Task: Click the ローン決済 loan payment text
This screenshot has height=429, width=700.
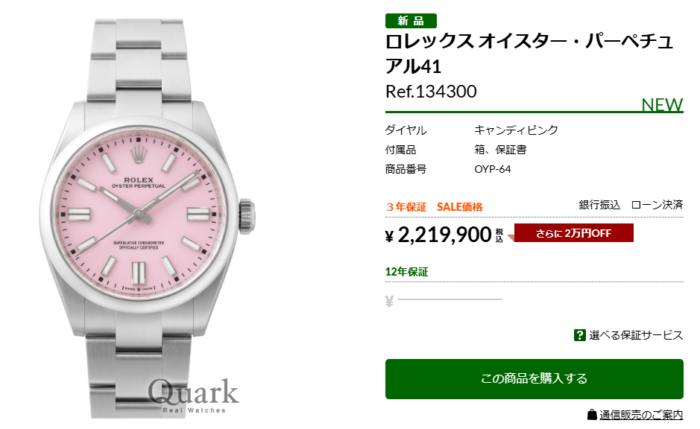Action: 657,205
